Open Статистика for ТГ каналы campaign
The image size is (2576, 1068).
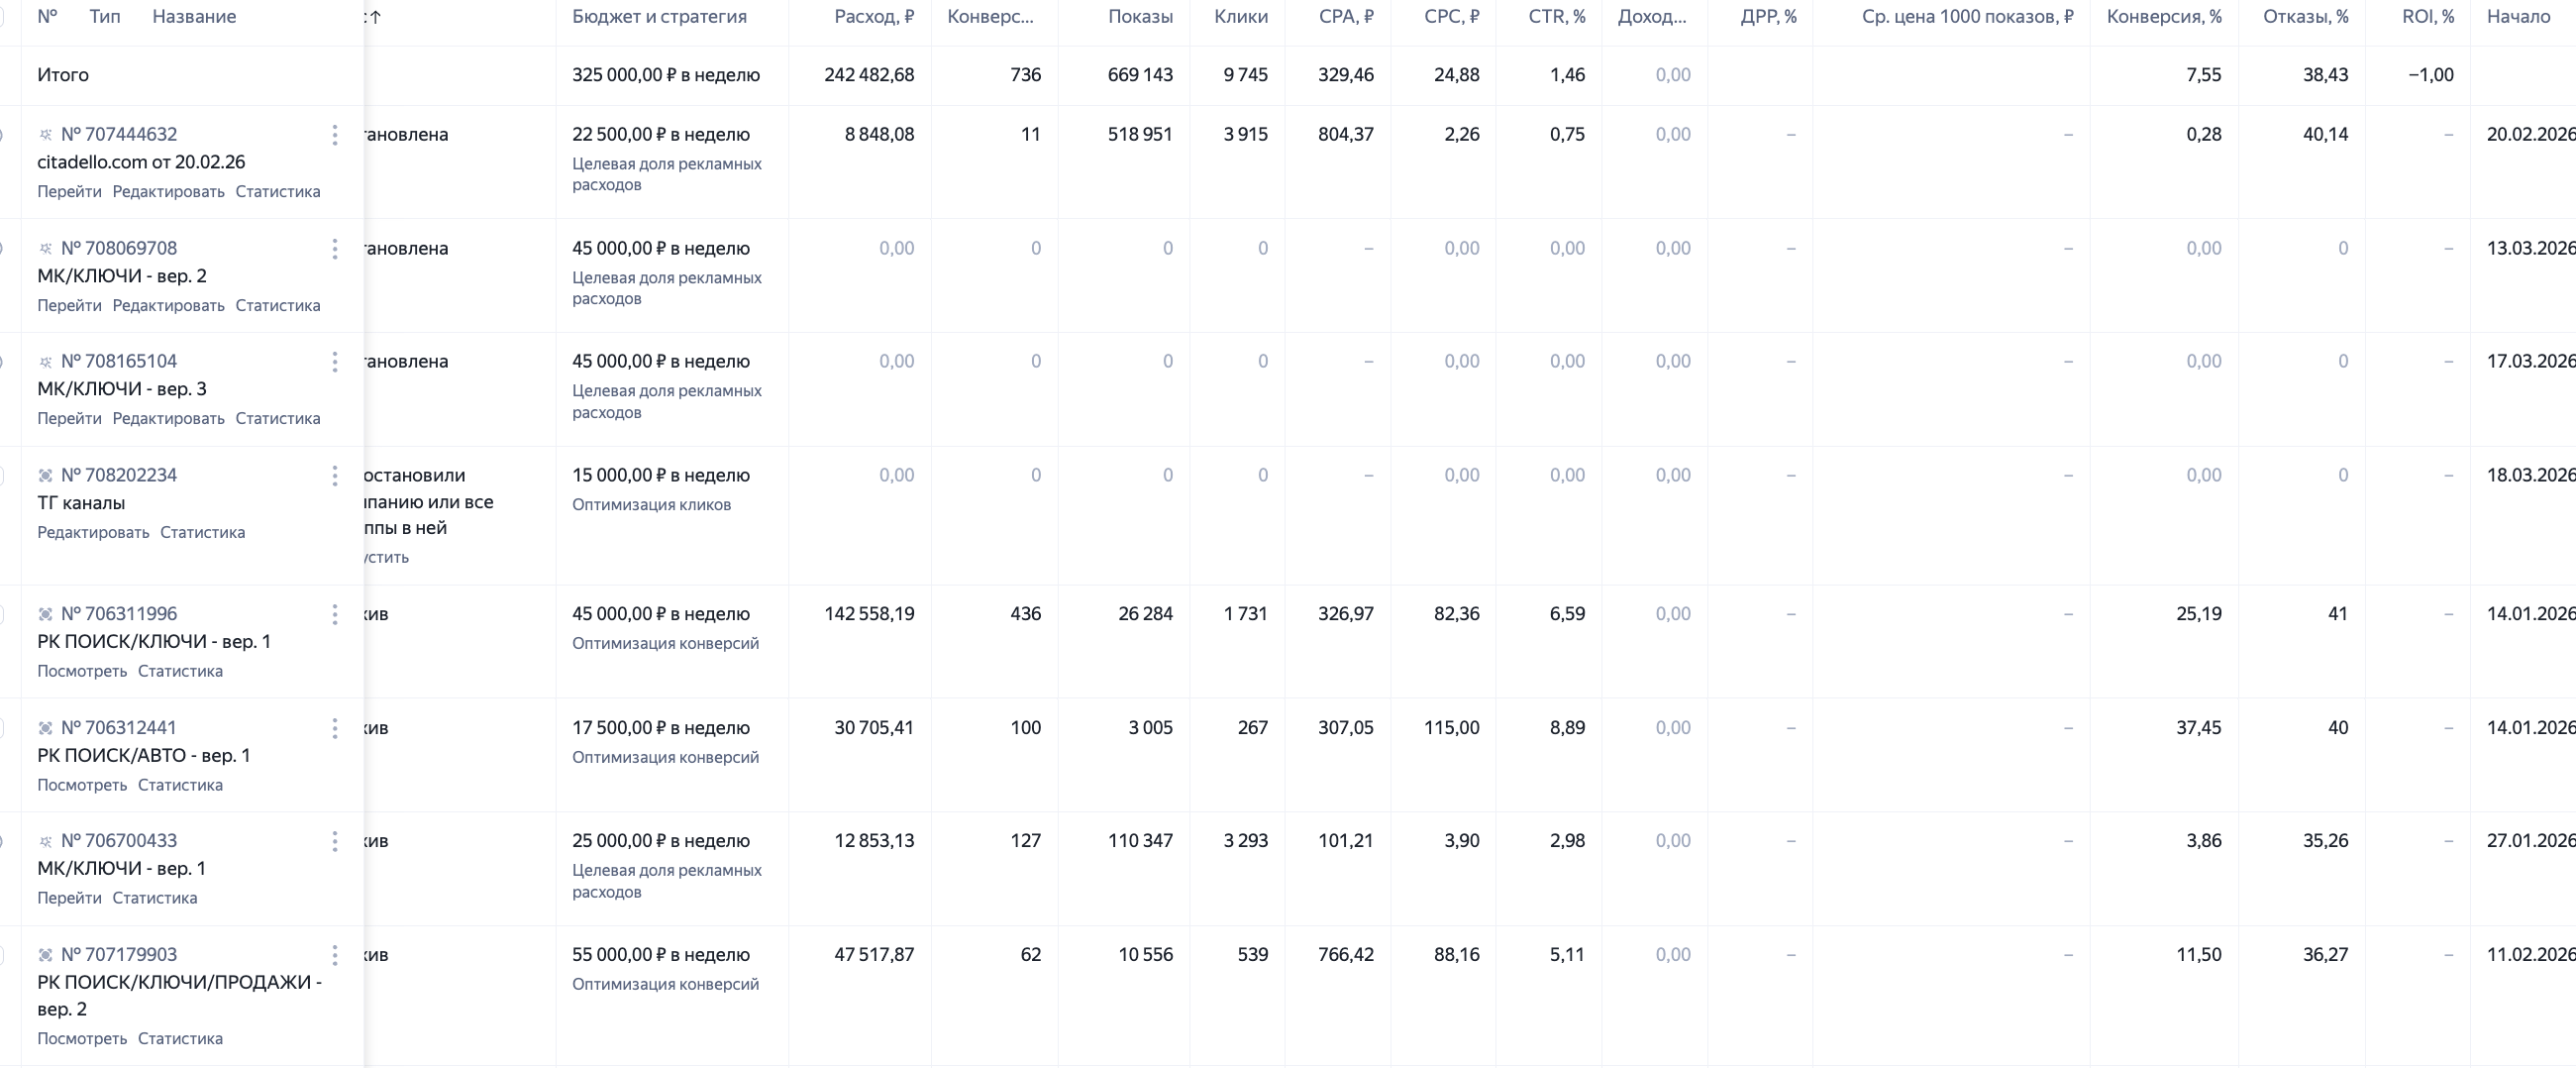pyautogui.click(x=202, y=533)
